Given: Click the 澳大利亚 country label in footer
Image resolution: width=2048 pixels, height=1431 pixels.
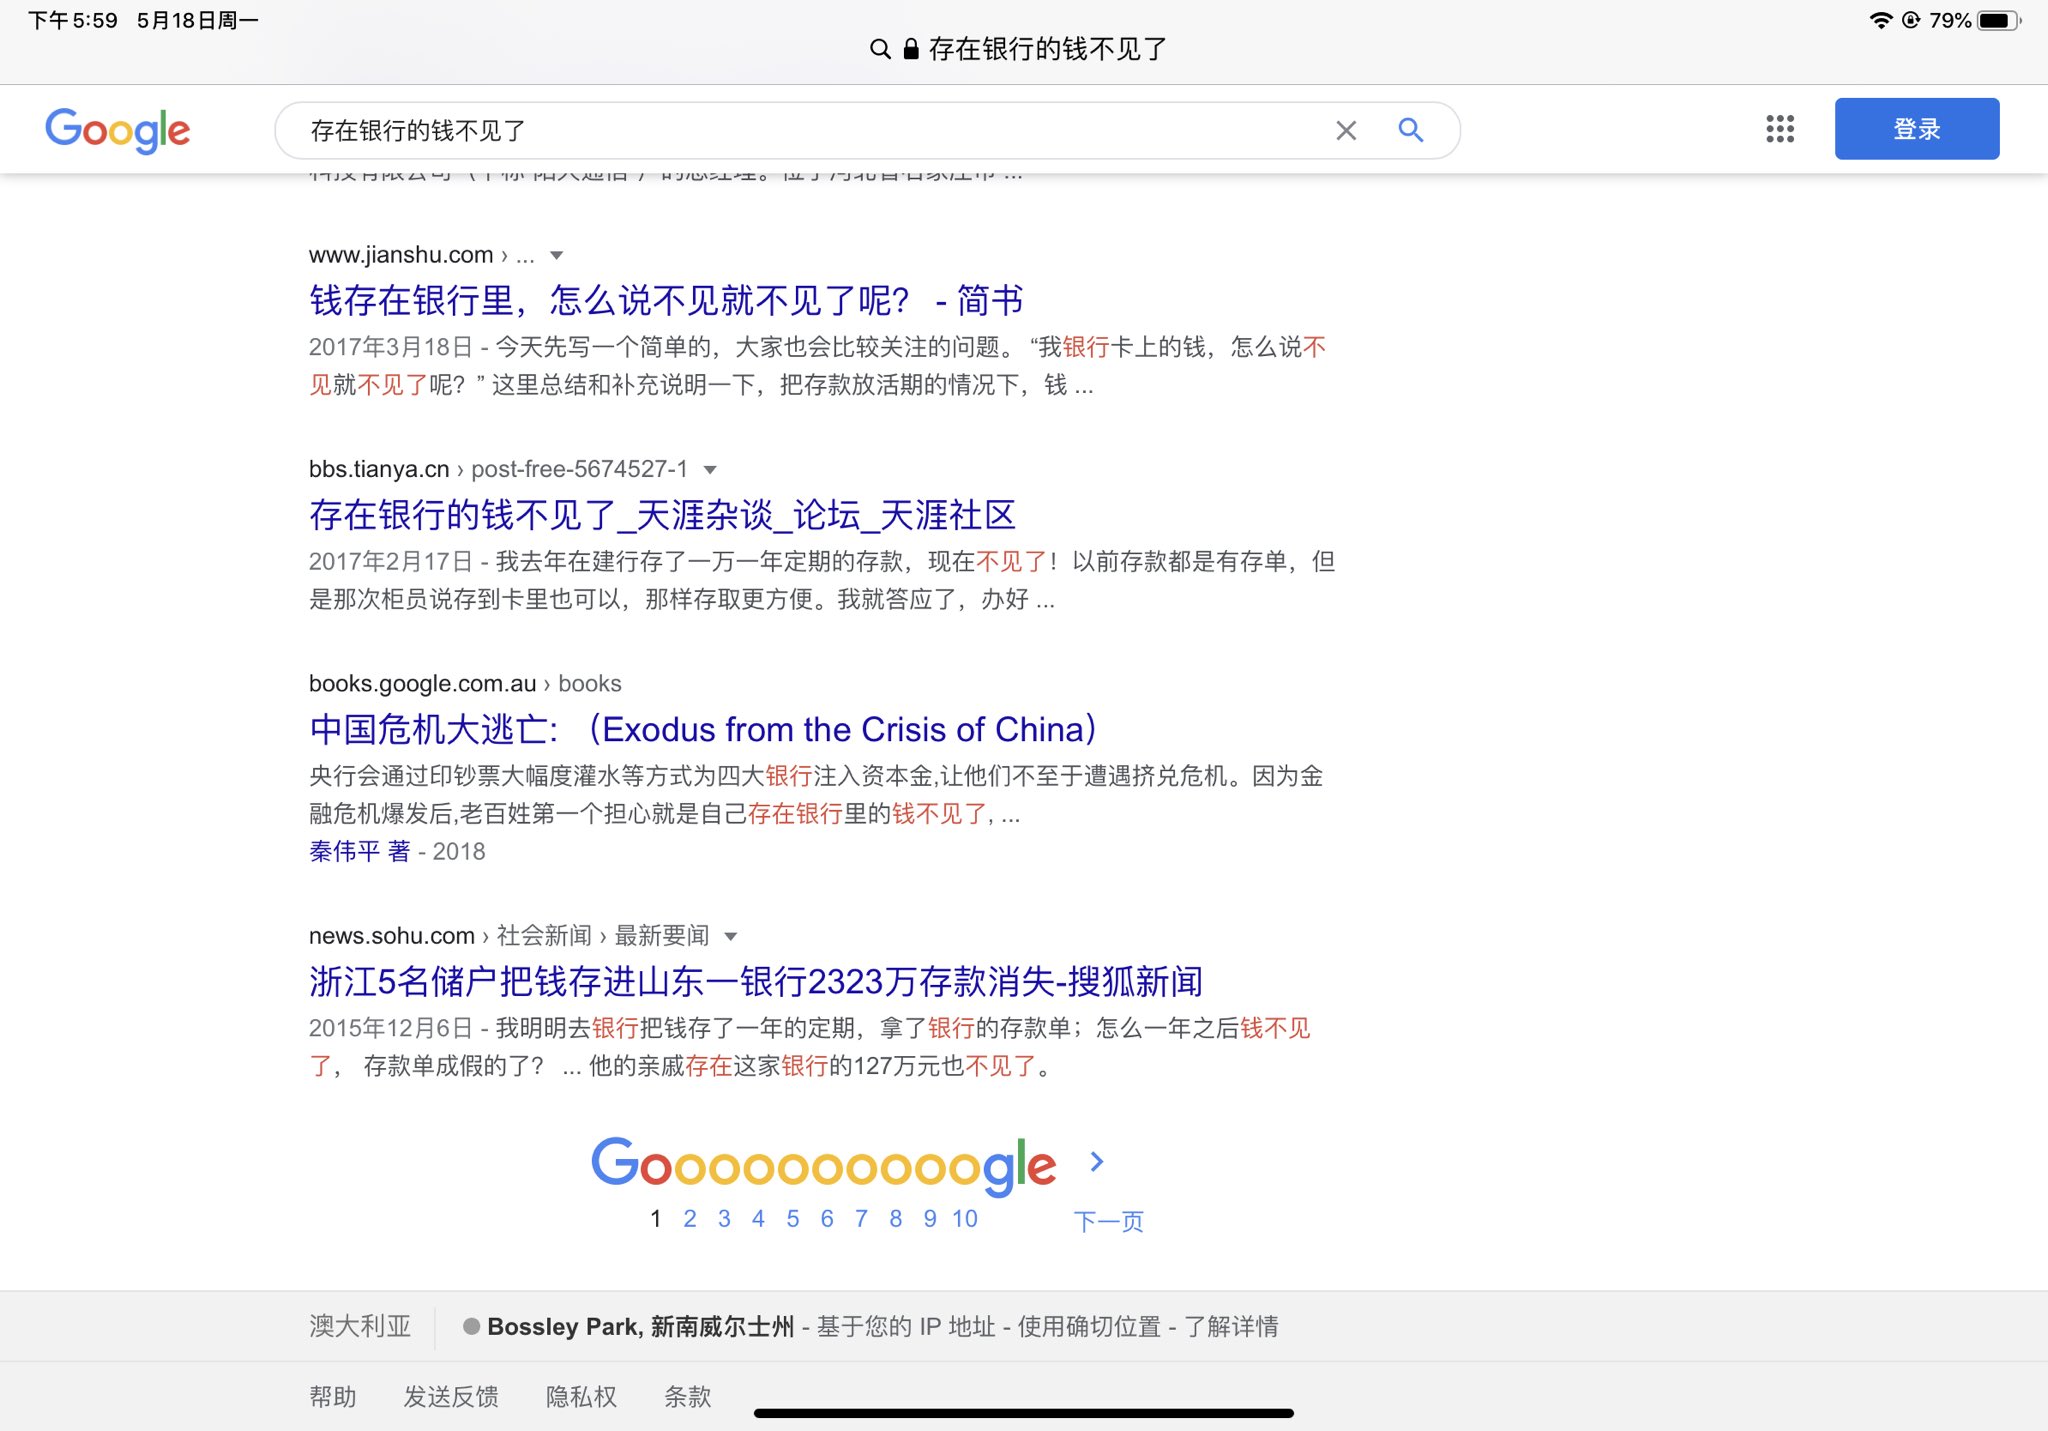Looking at the screenshot, I should [x=360, y=1326].
